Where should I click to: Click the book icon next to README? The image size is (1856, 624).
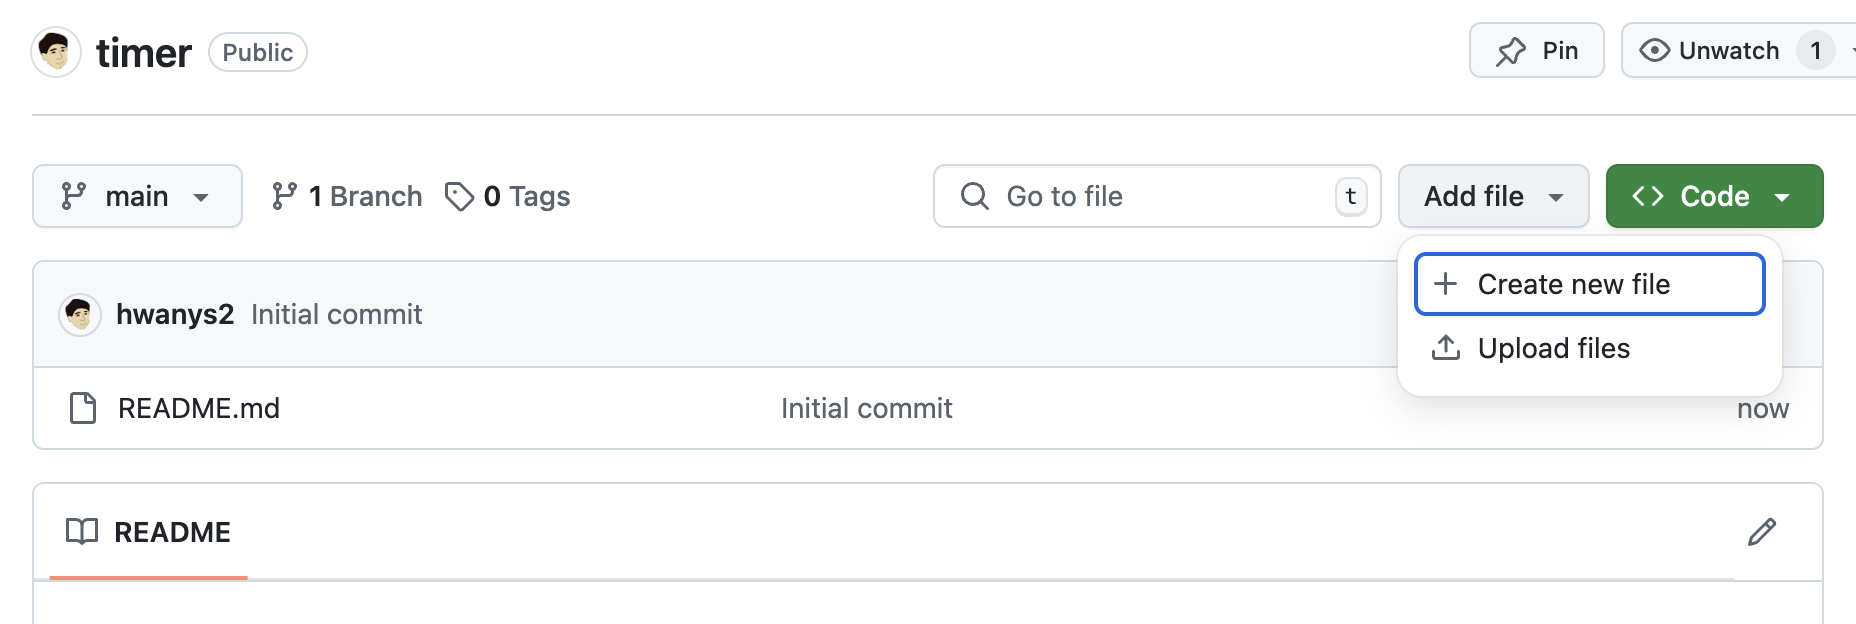point(82,531)
